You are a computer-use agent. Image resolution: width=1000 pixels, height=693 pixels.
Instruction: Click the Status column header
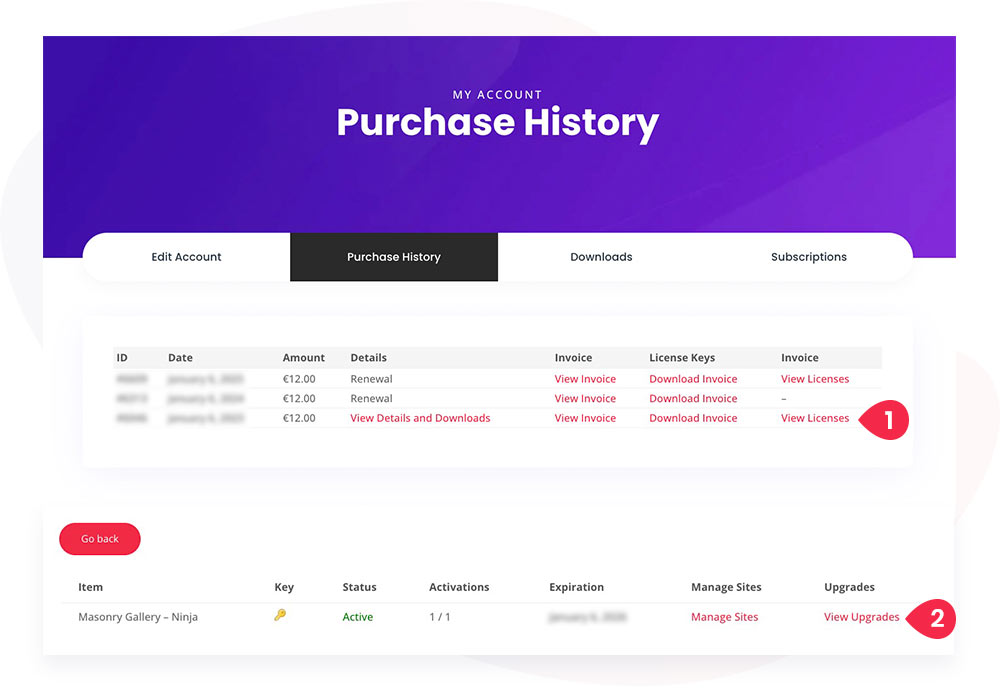click(359, 587)
